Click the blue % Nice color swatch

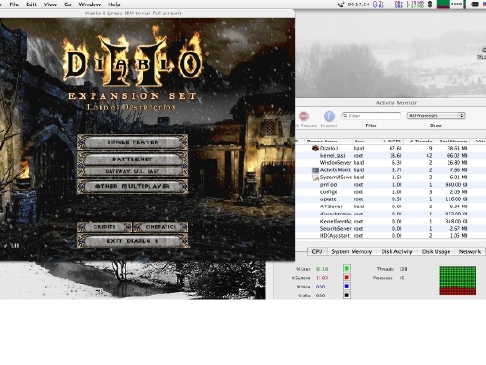pos(347,286)
